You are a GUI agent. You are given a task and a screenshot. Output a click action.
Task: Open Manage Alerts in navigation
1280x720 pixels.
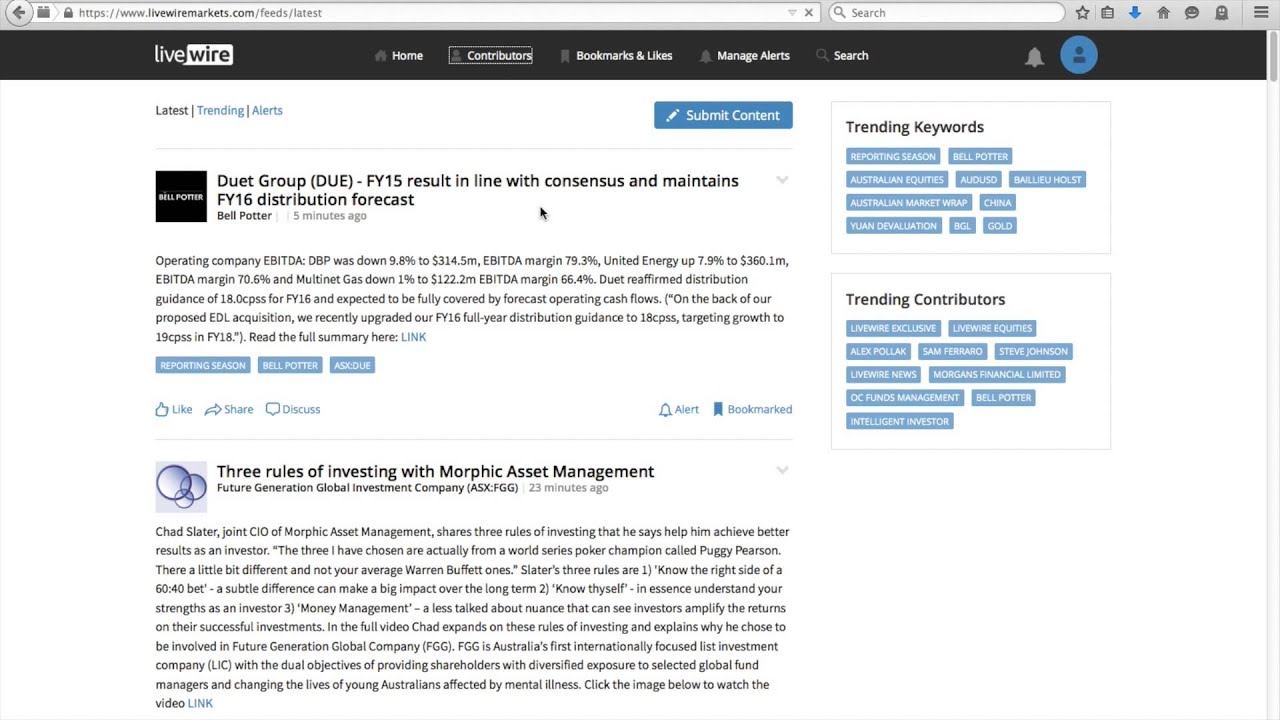click(x=745, y=56)
